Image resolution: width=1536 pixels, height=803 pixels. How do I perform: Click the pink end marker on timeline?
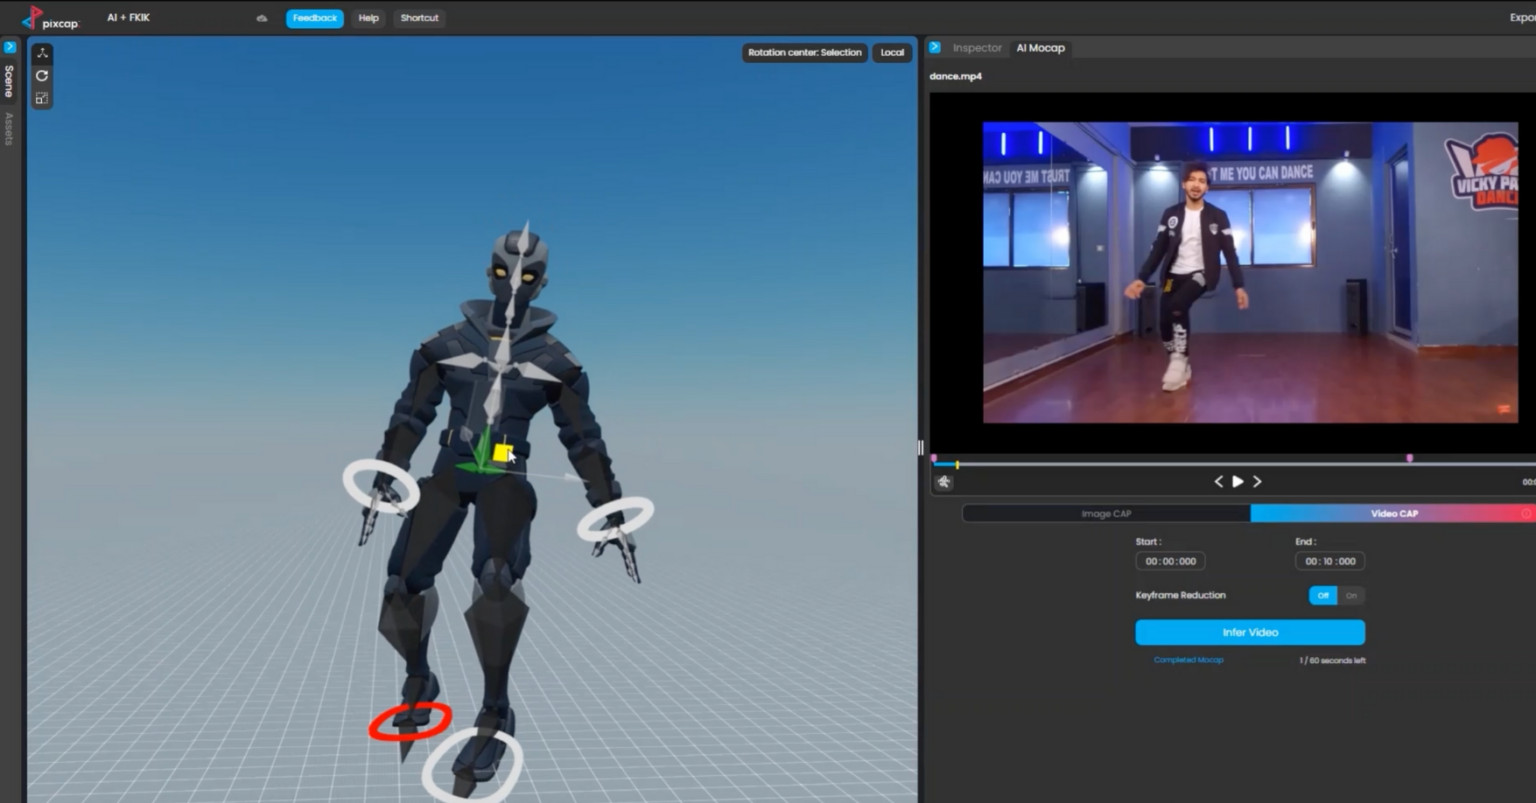tap(1410, 459)
